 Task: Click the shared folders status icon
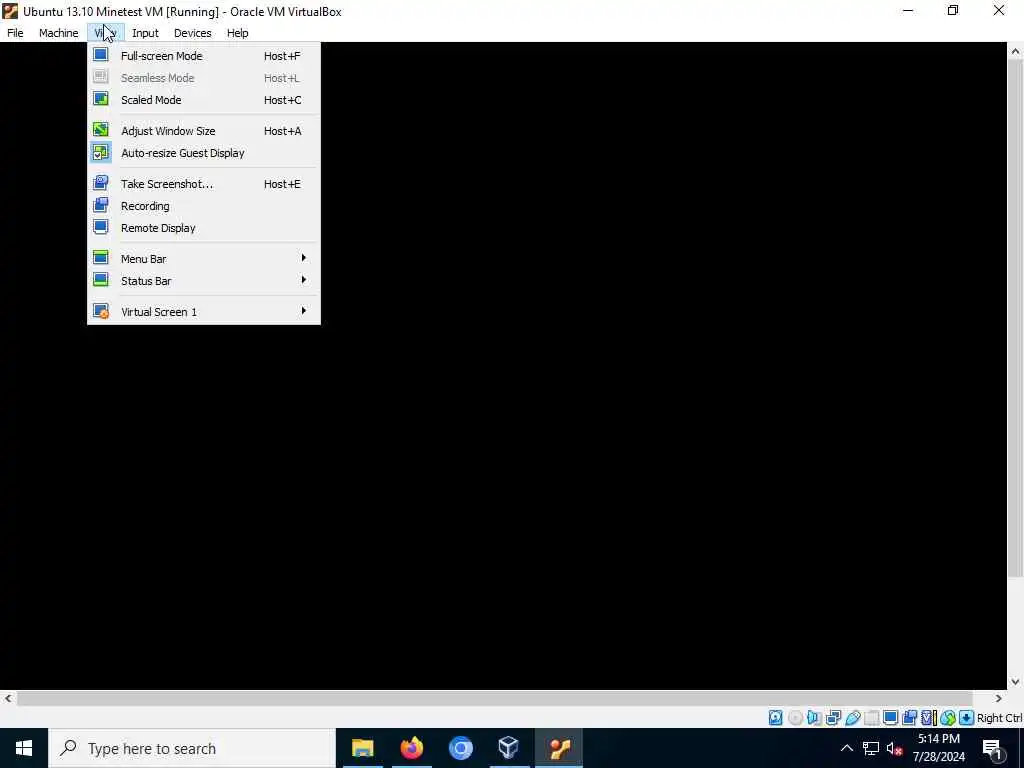point(871,718)
